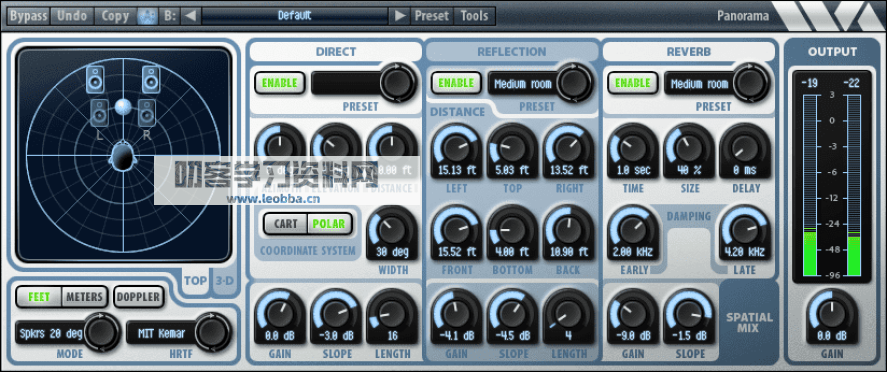Click the Copy button
The image size is (887, 372).
click(x=115, y=16)
